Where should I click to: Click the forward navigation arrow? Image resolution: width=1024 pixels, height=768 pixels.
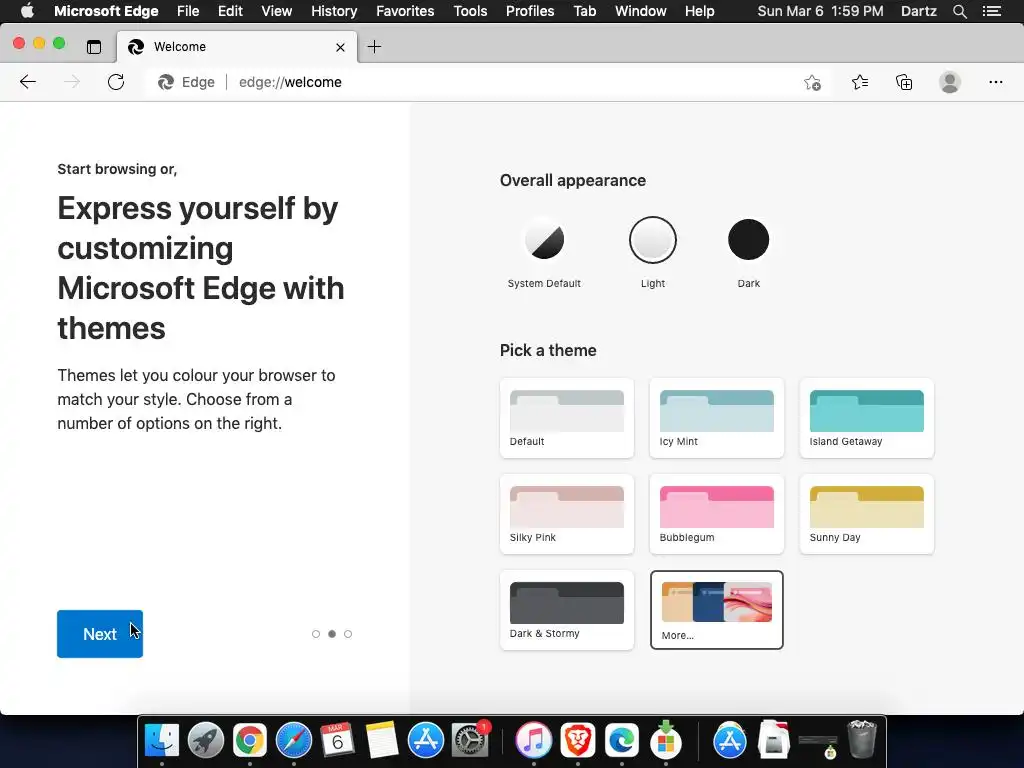[72, 82]
